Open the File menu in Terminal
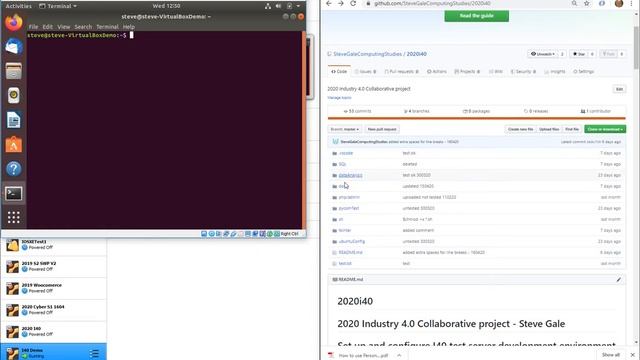The width and height of the screenshot is (640, 360). (33, 27)
